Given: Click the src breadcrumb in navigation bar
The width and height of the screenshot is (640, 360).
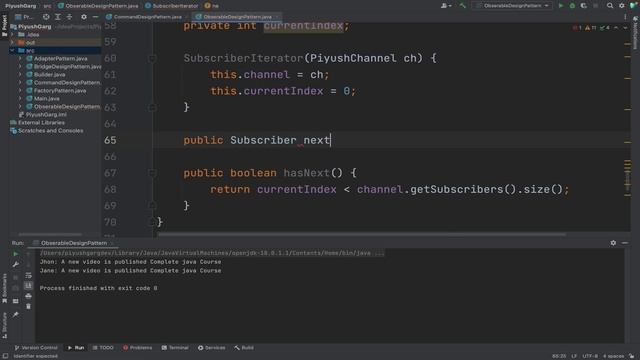Looking at the screenshot, I should [x=47, y=6].
